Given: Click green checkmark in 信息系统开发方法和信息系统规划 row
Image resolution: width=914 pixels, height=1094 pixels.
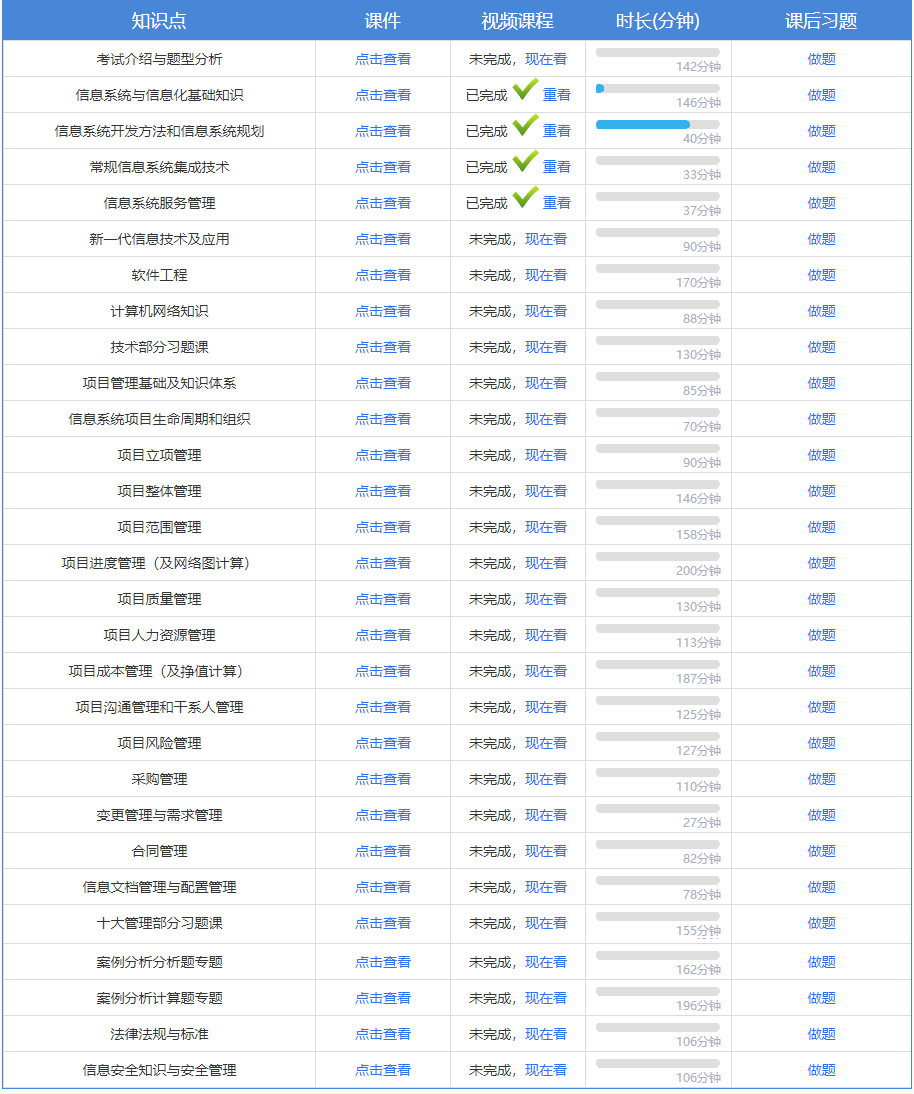Looking at the screenshot, I should click(525, 128).
